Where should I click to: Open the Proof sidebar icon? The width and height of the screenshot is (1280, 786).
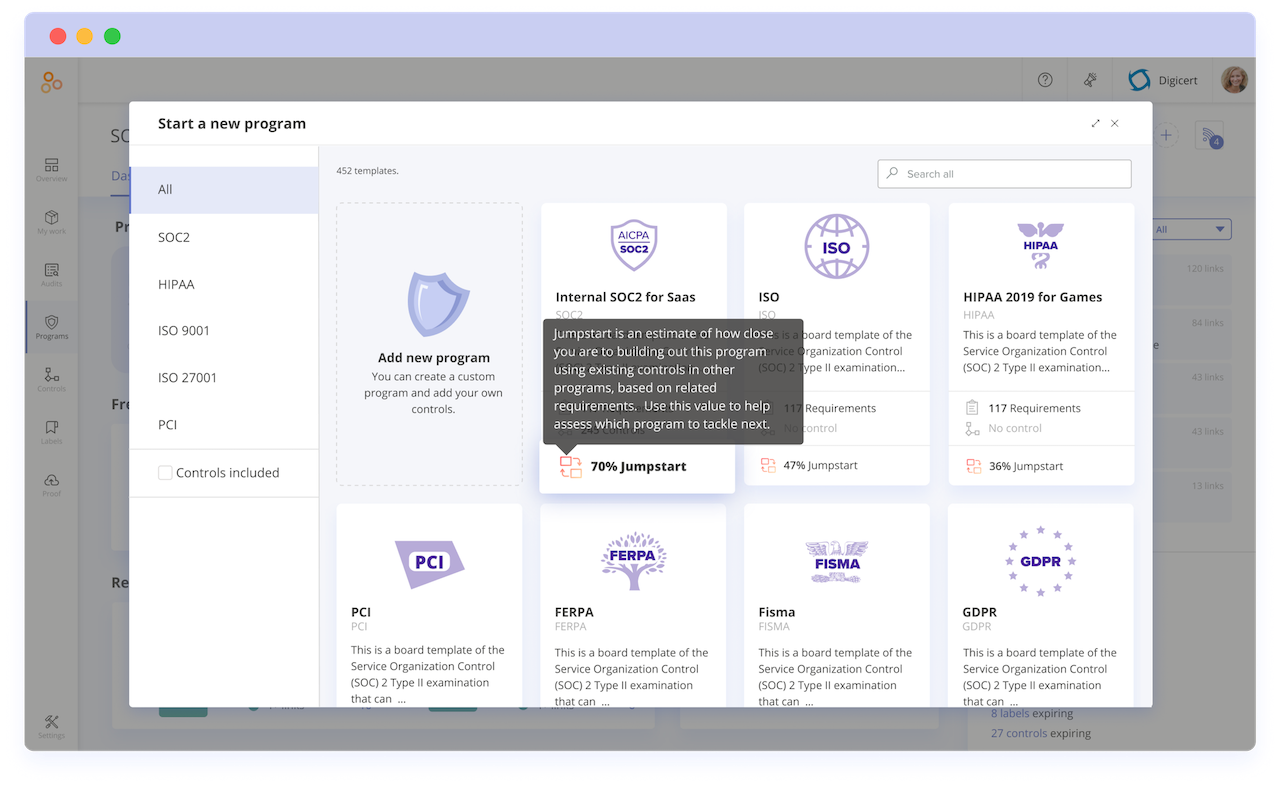tap(51, 485)
